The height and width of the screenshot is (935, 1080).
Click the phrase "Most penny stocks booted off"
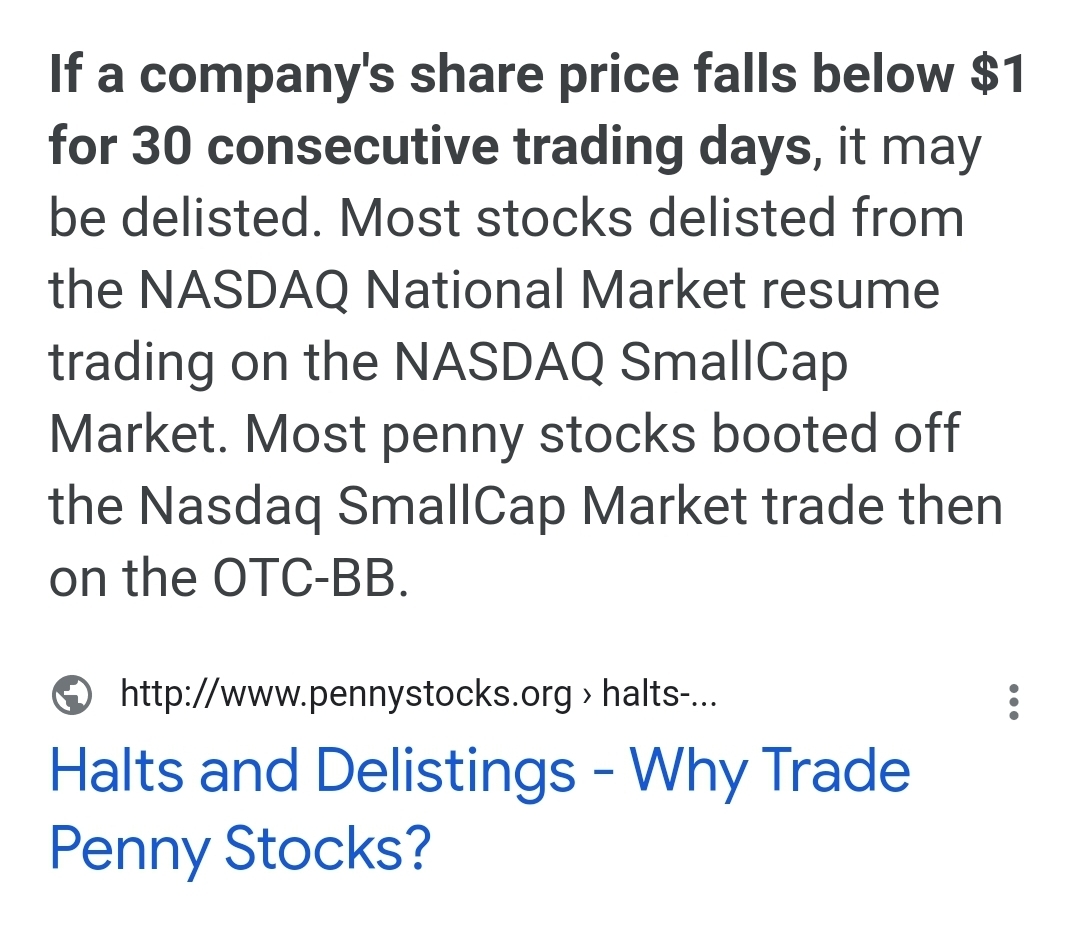pos(602,434)
